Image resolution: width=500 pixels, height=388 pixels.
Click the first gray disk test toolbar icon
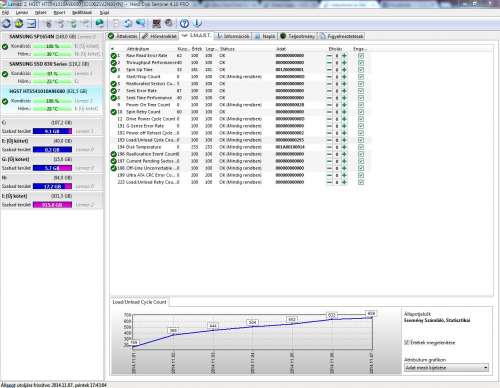pyautogui.click(x=49, y=24)
